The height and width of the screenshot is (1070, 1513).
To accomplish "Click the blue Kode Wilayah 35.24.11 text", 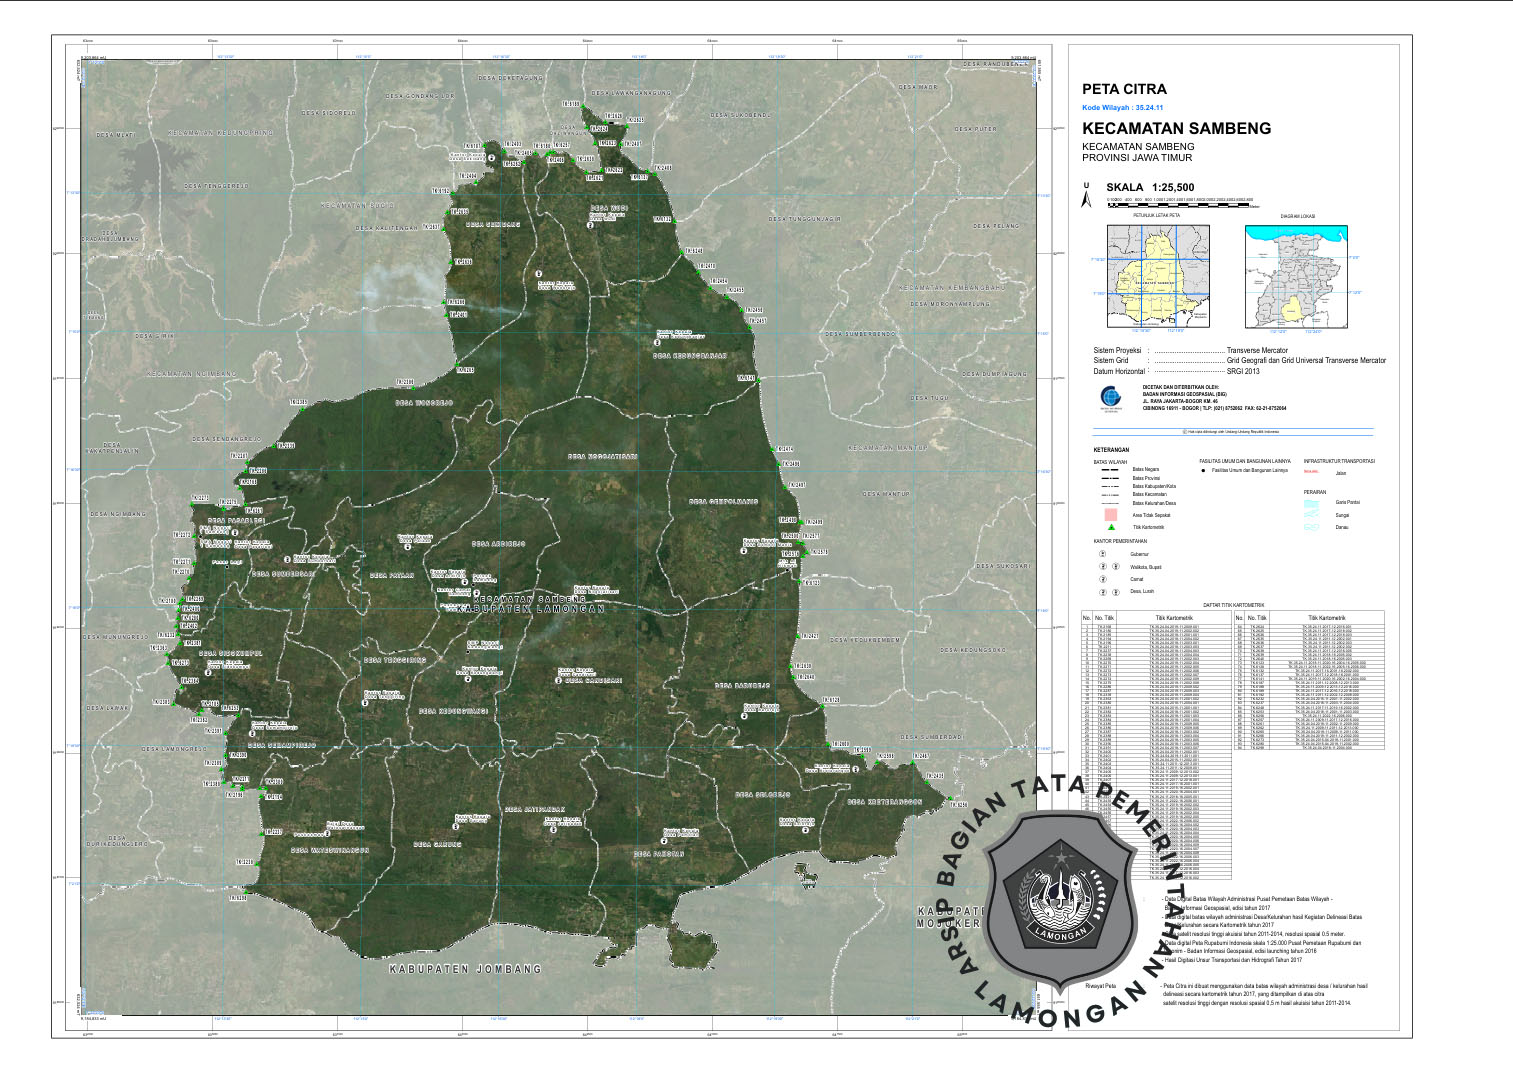I will (x=1122, y=107).
